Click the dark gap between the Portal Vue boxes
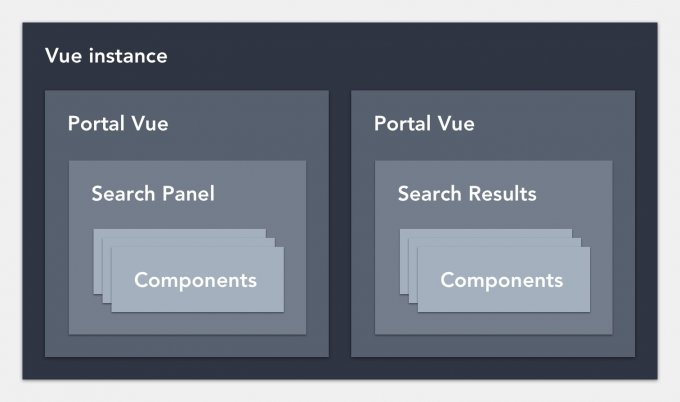Viewport: 680px width, 402px height. pos(340,223)
